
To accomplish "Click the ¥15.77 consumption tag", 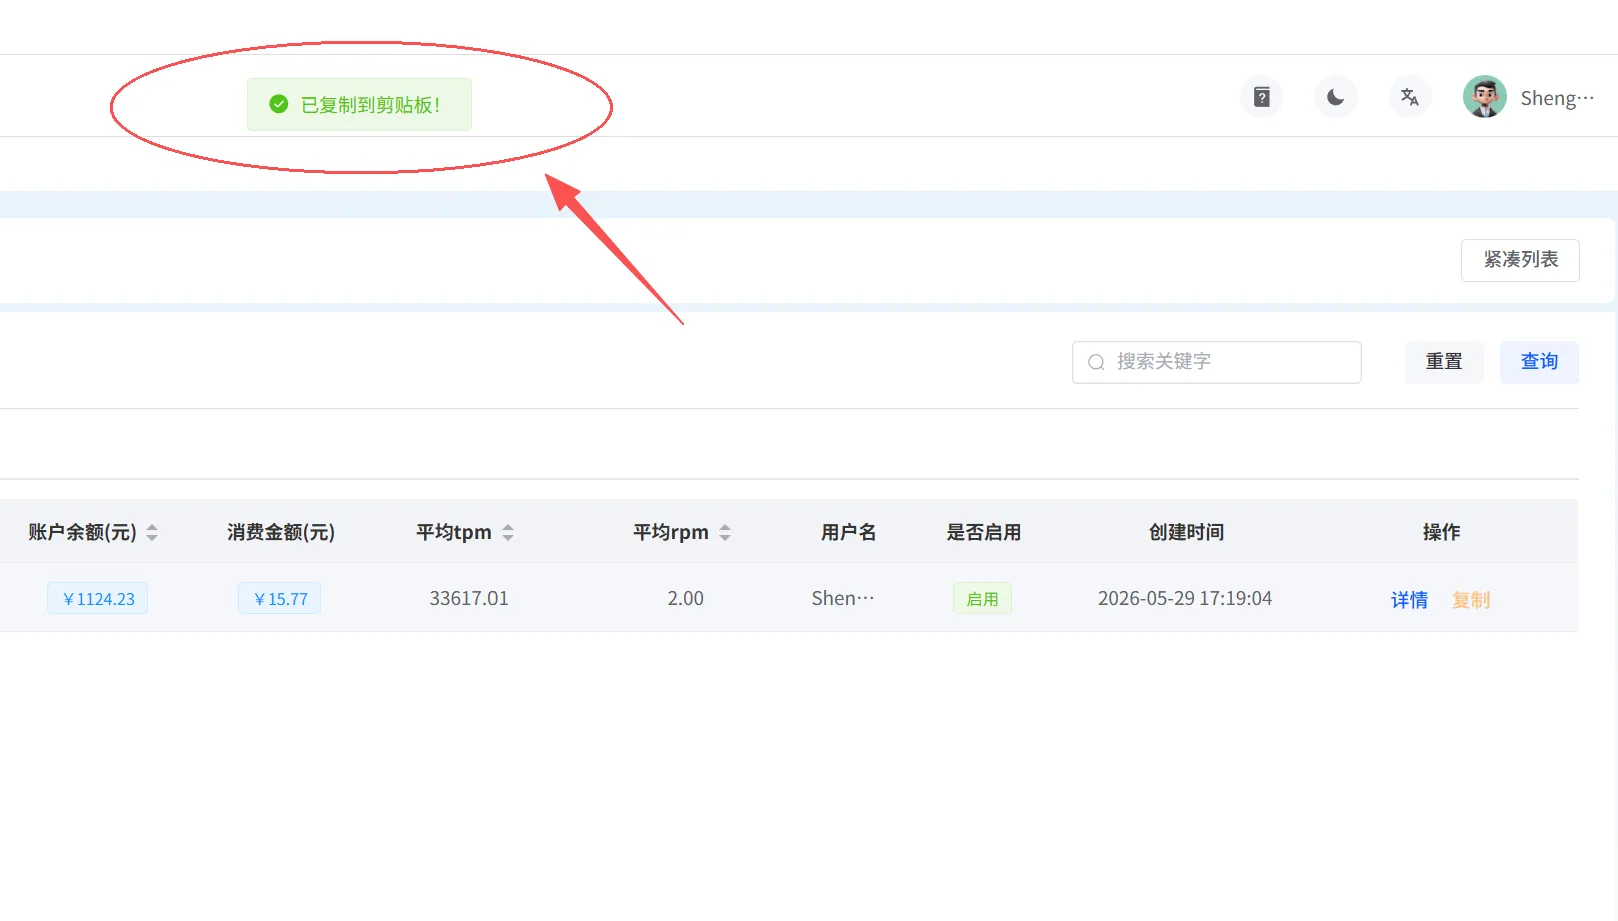I will pyautogui.click(x=280, y=599).
